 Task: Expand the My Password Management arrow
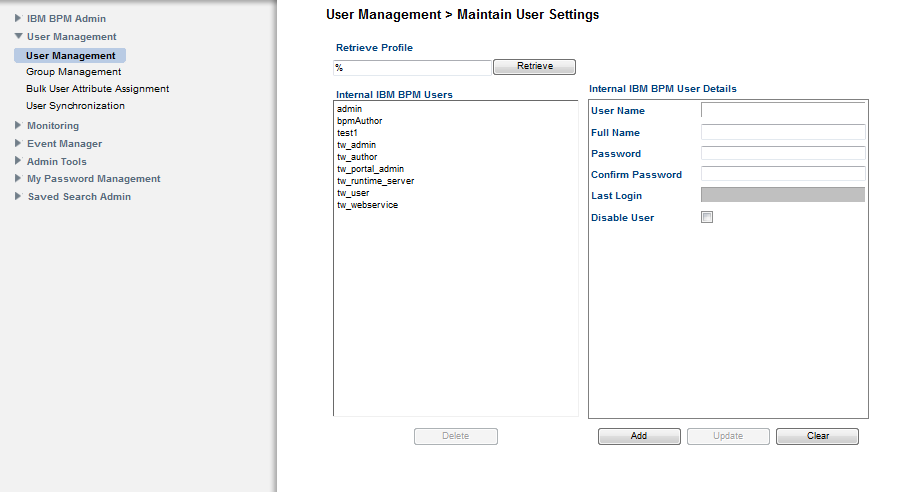[18, 178]
